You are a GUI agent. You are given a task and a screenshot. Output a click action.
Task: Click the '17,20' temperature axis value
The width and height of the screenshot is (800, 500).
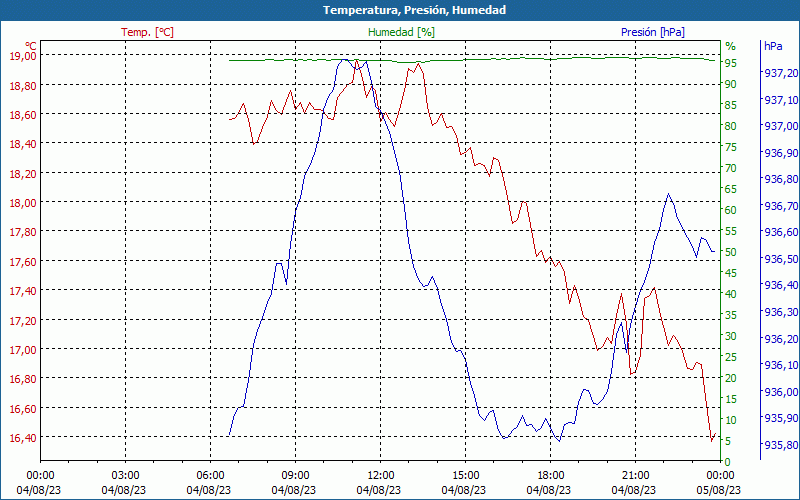[x=23, y=320]
